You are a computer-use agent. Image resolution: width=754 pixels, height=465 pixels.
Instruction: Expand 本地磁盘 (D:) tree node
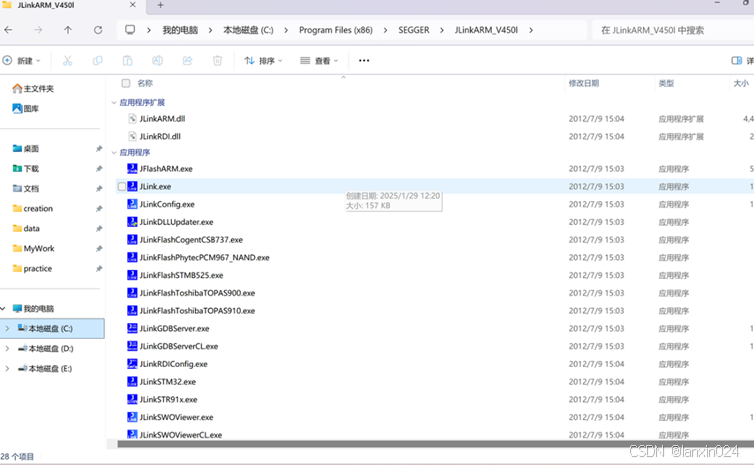7,349
